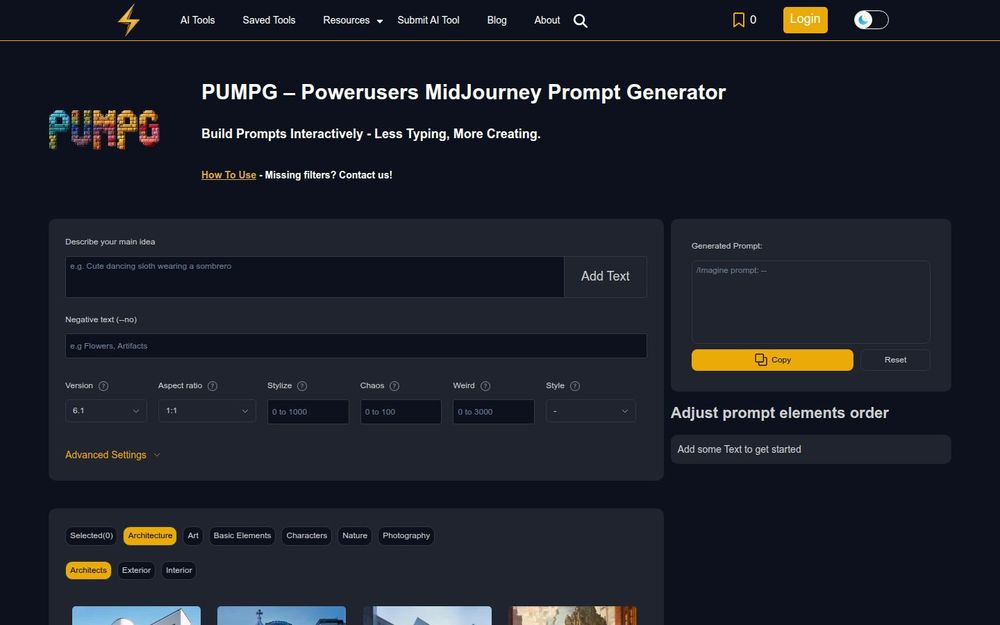Select the Nature category tab
The height and width of the screenshot is (625, 1000).
[355, 536]
